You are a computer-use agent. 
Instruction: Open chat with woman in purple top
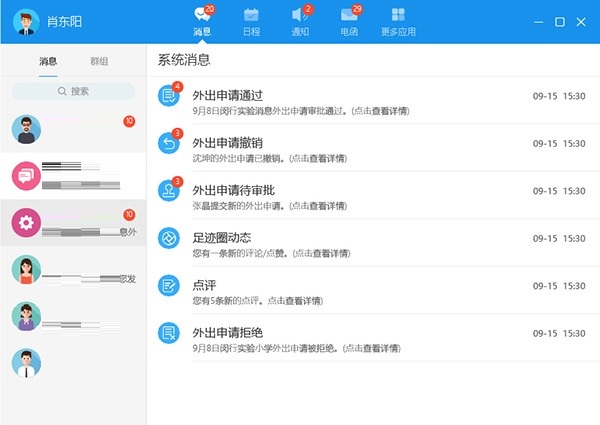[26, 316]
